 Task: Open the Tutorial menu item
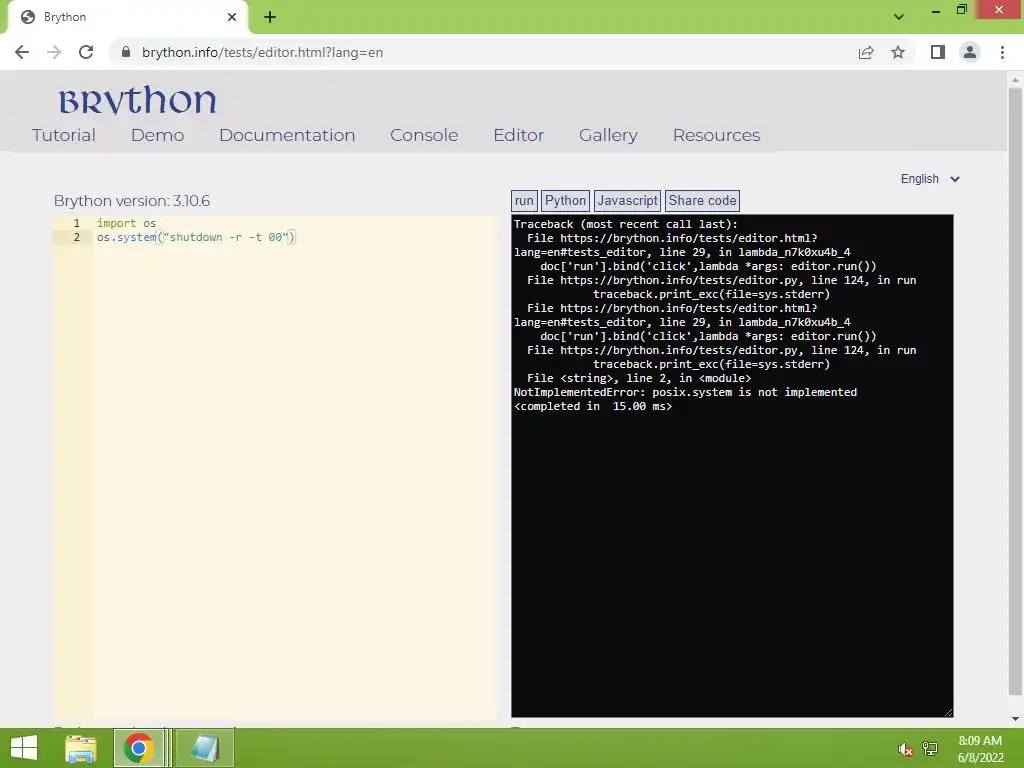[63, 135]
